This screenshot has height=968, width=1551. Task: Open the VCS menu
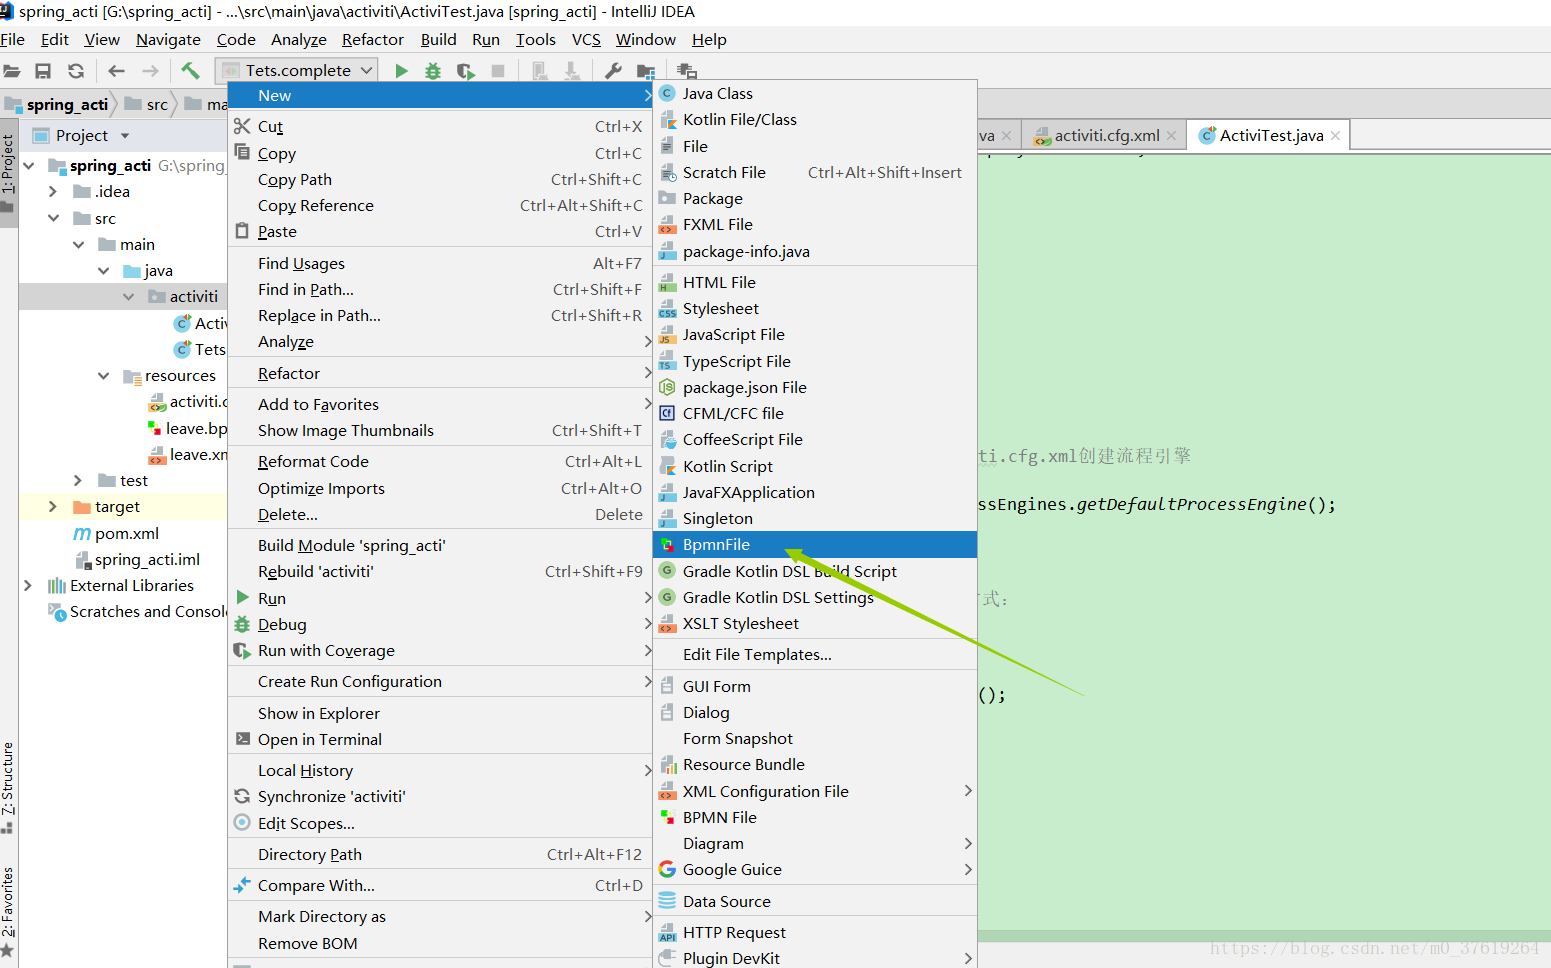(x=586, y=40)
